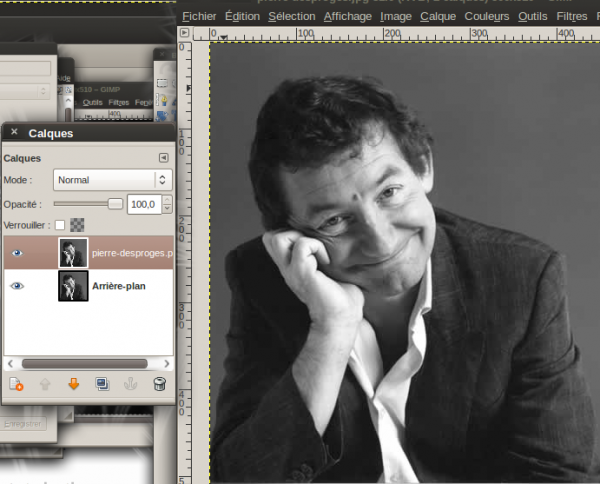Open the Fichier menu
The image size is (600, 484).
[199, 16]
